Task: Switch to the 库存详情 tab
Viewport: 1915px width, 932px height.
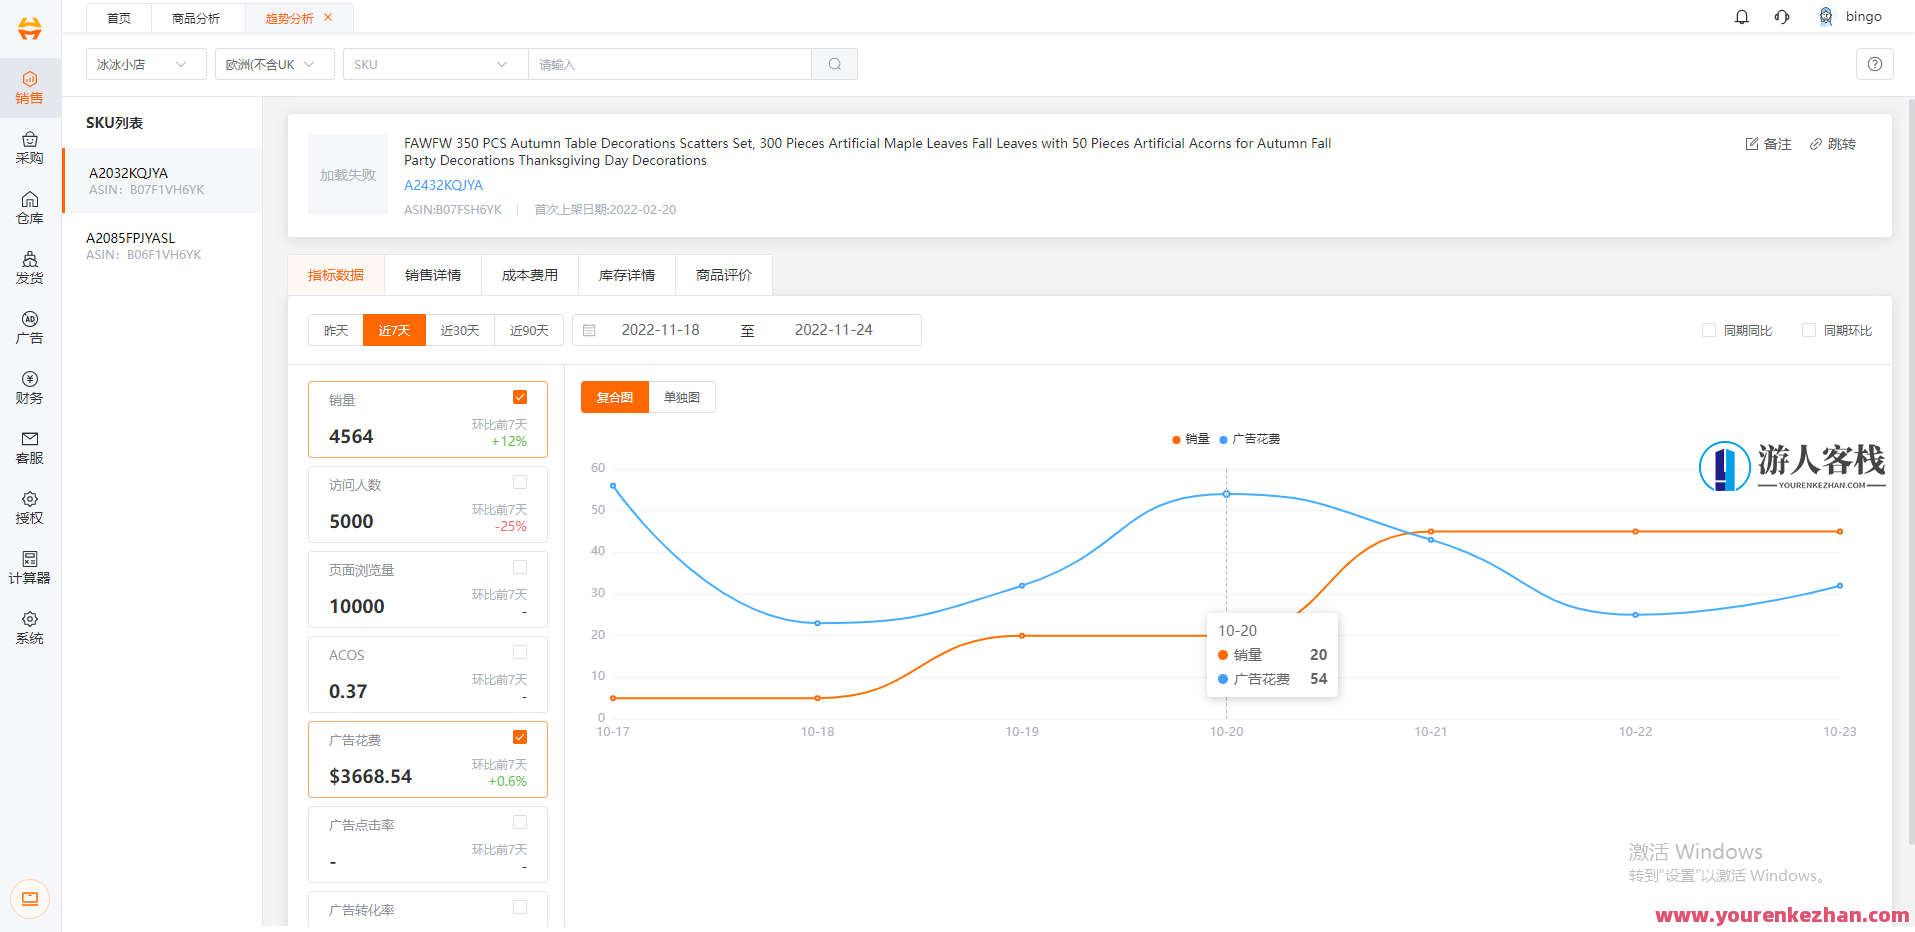Action: pyautogui.click(x=627, y=275)
